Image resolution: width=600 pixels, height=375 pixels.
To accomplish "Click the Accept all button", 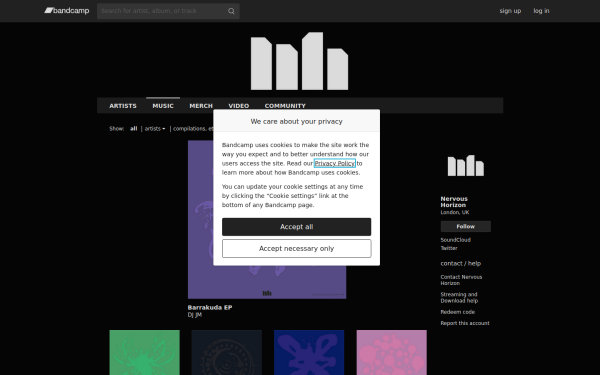I will pos(297,227).
